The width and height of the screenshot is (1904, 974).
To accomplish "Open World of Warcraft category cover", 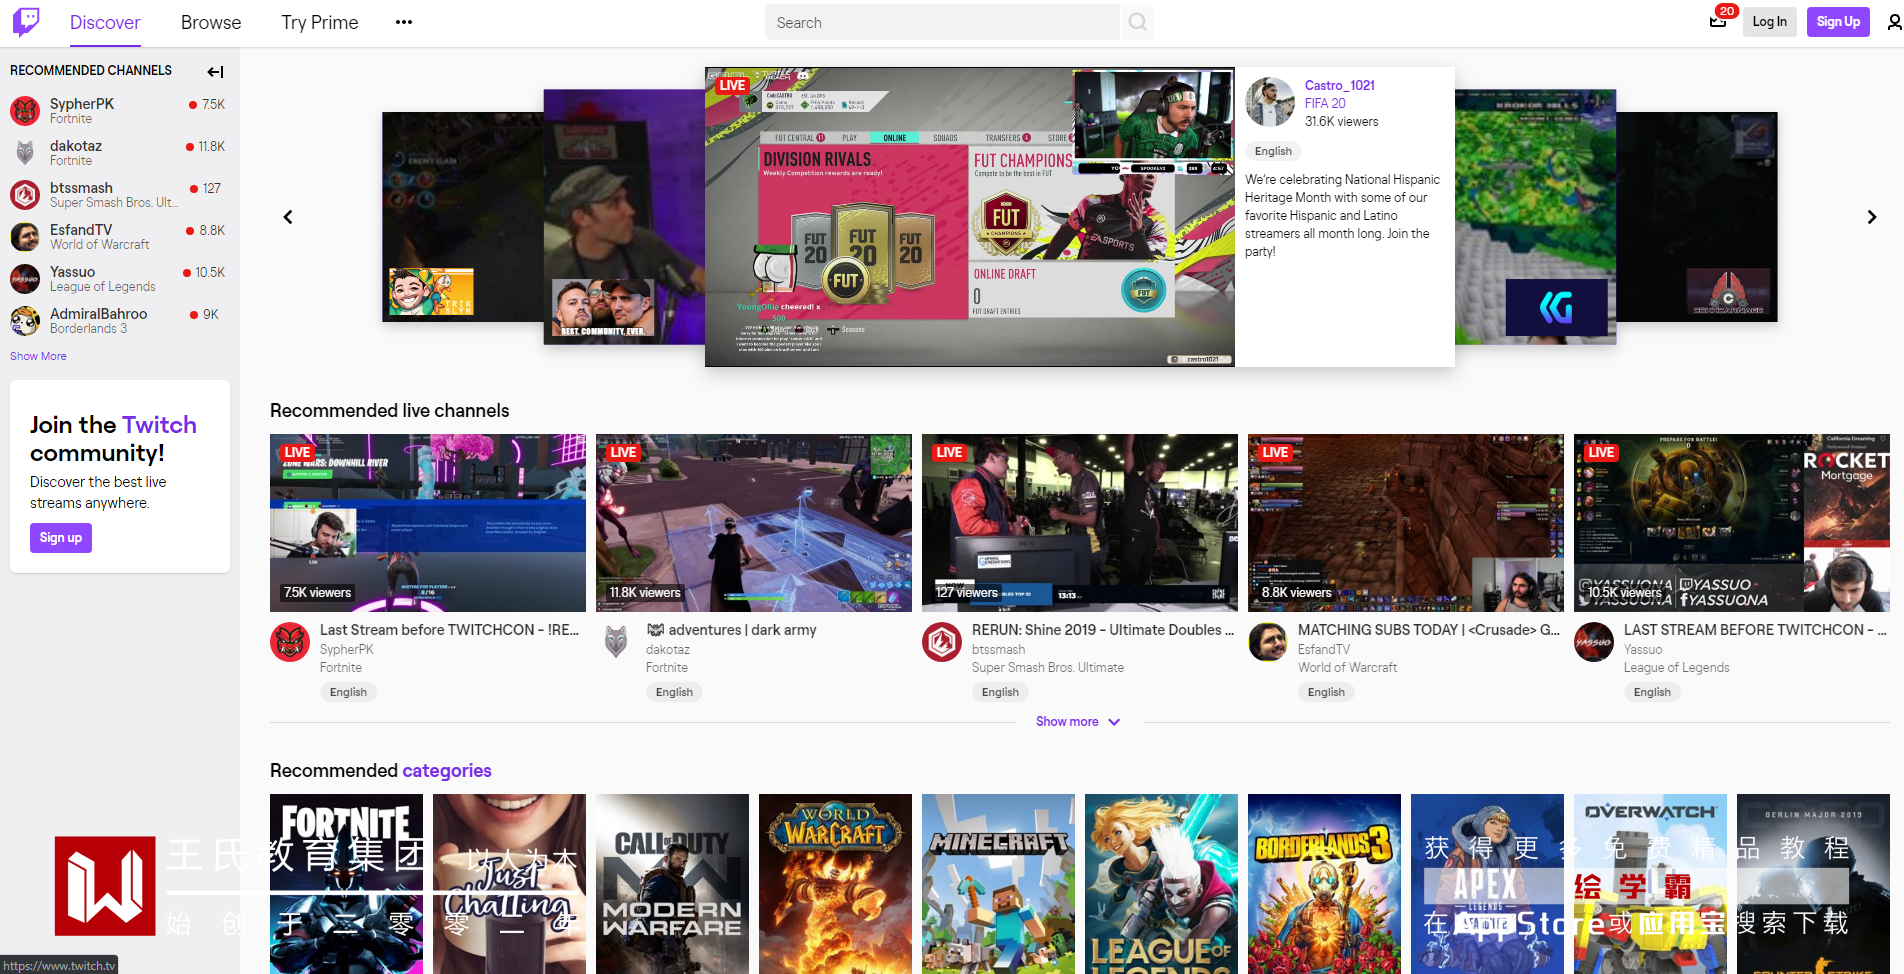I will 835,884.
